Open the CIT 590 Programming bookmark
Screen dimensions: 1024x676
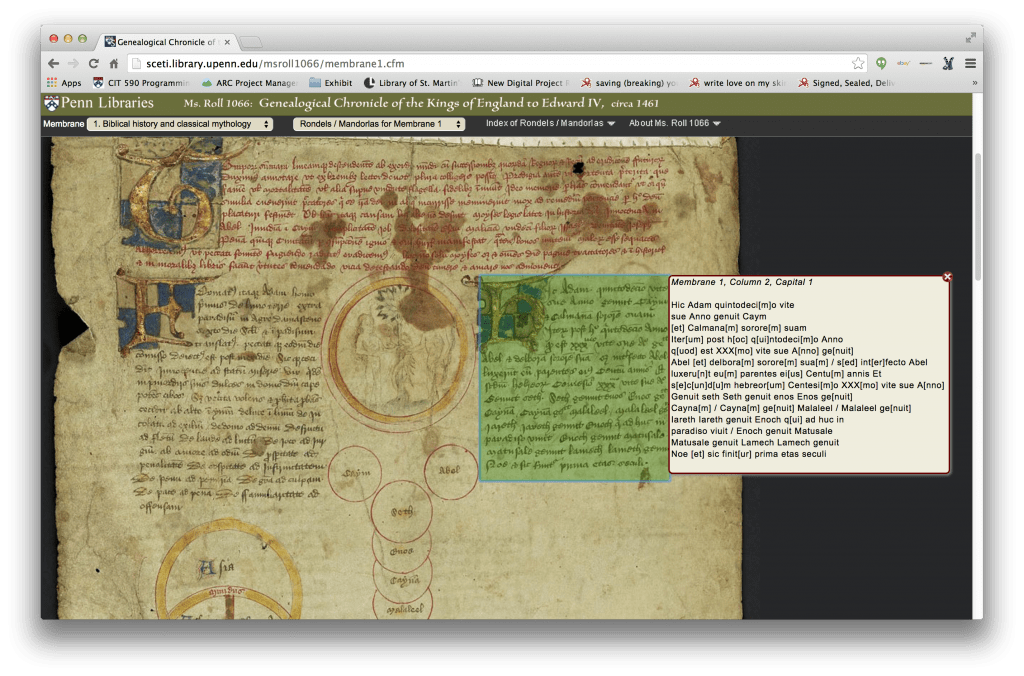pyautogui.click(x=141, y=83)
